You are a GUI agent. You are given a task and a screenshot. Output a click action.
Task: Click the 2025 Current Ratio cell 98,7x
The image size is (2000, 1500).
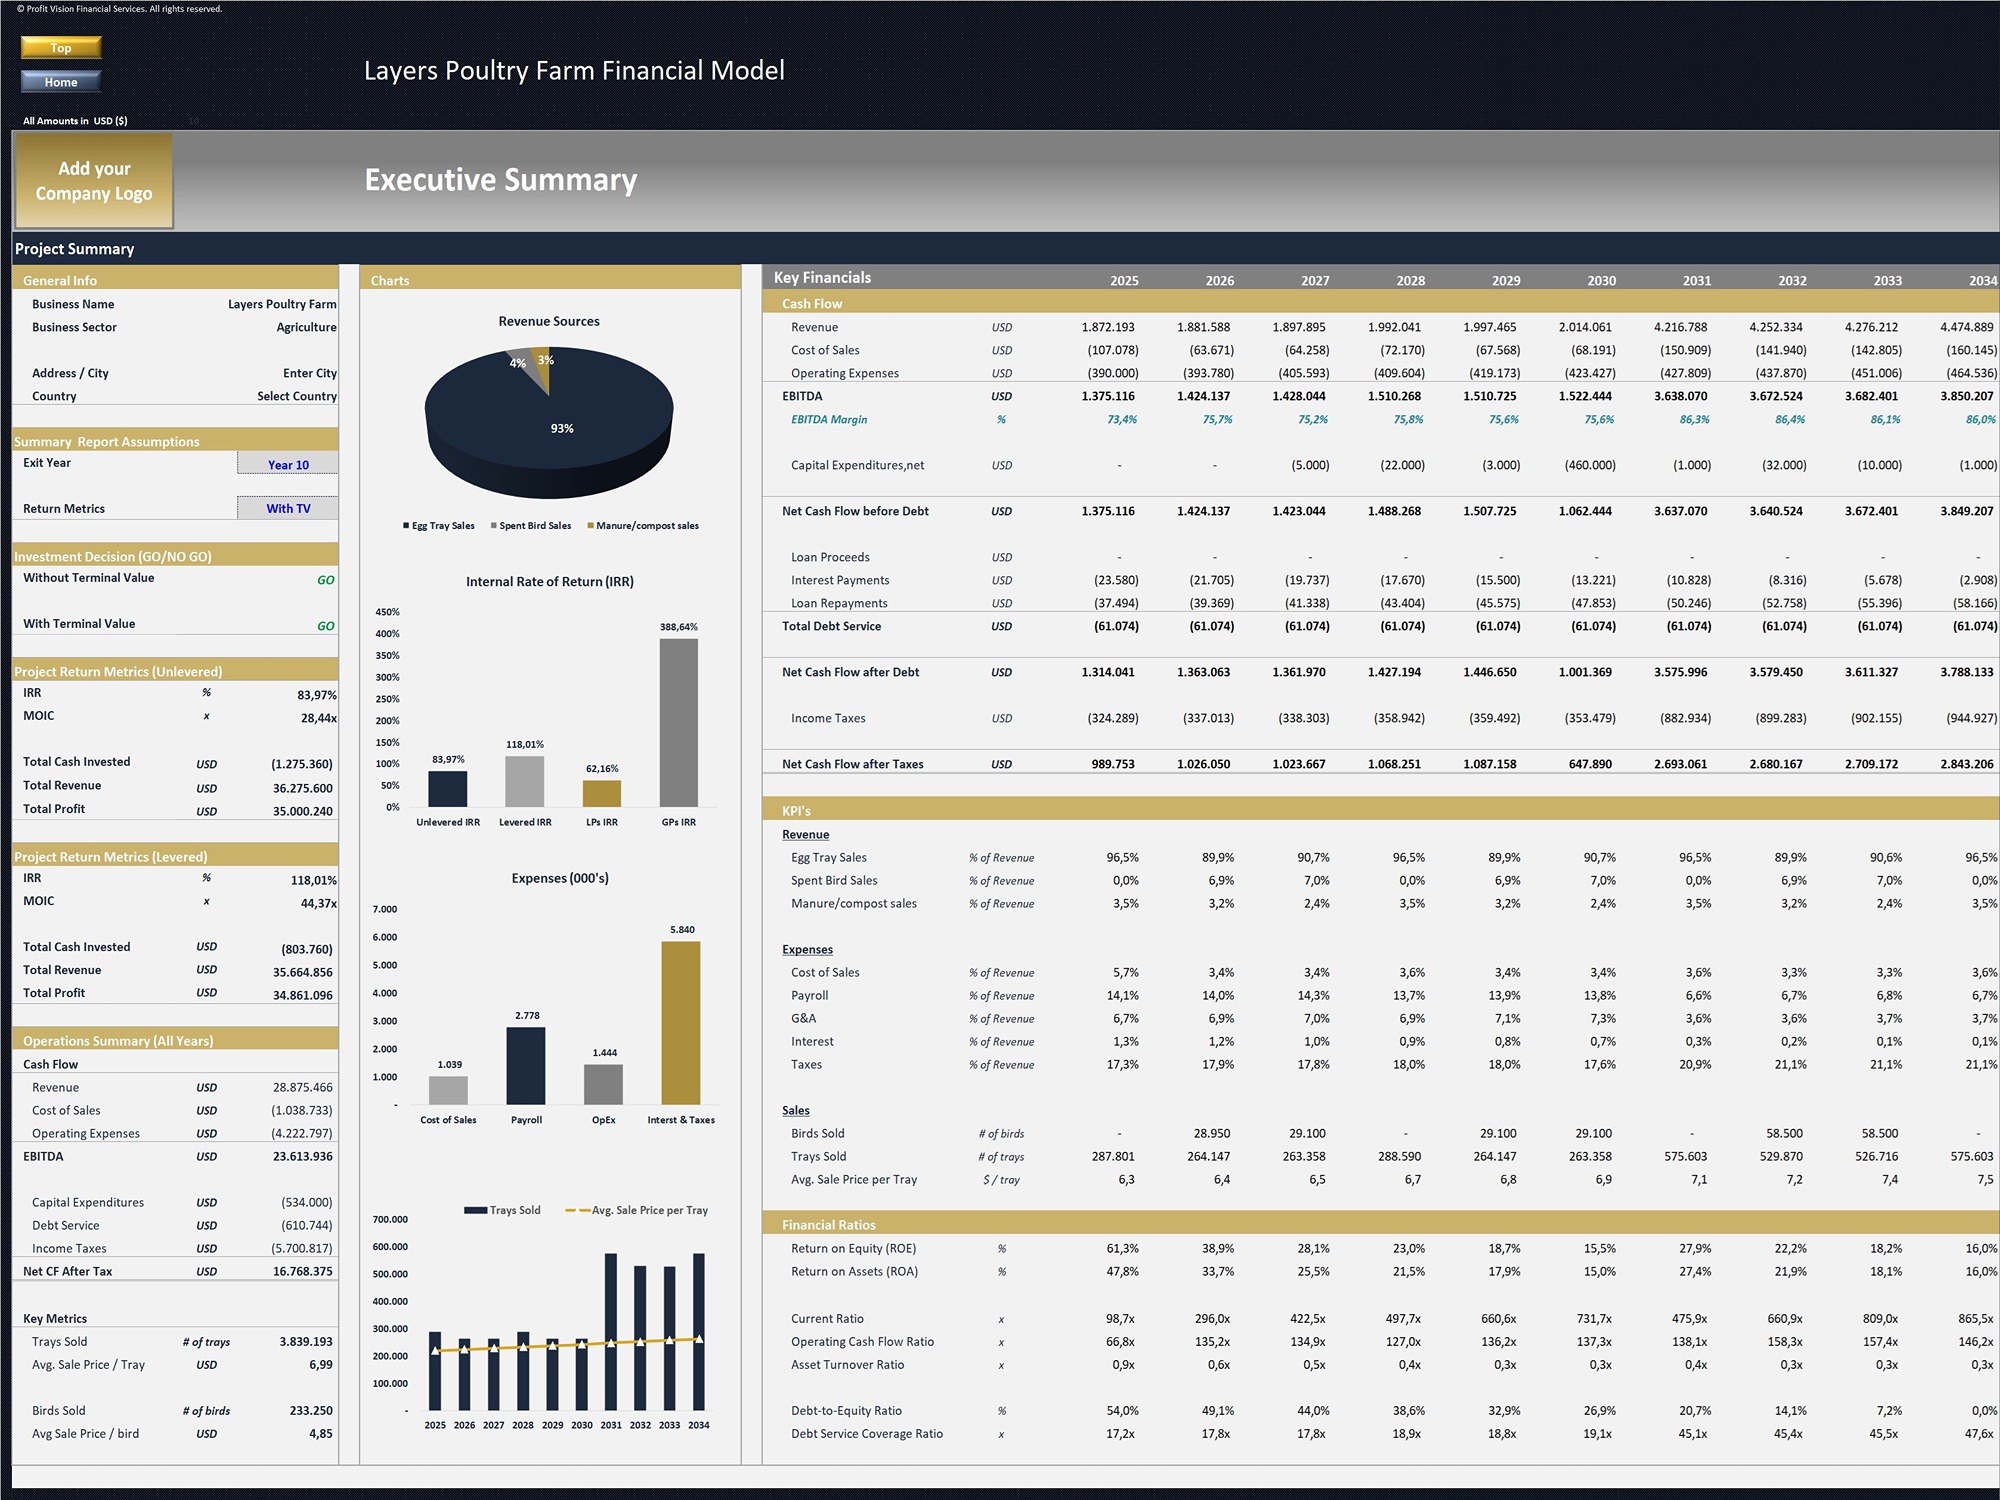pyautogui.click(x=1120, y=1318)
